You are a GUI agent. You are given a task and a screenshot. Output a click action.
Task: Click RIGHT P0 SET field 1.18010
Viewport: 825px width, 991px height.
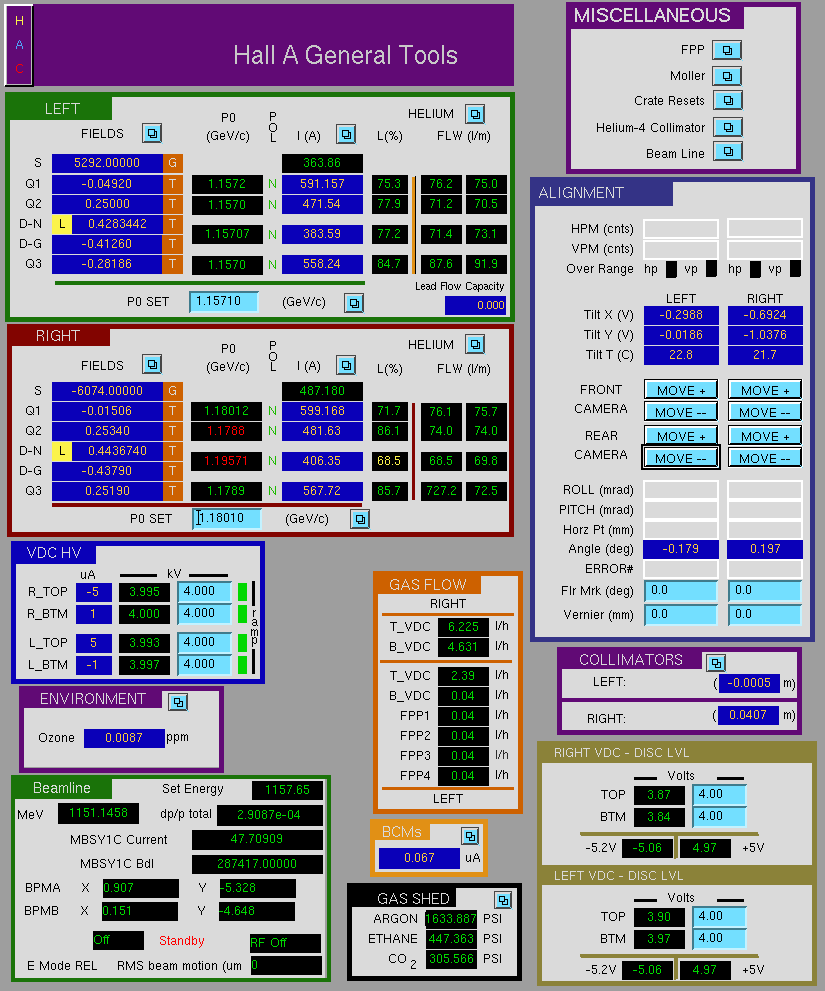(227, 518)
